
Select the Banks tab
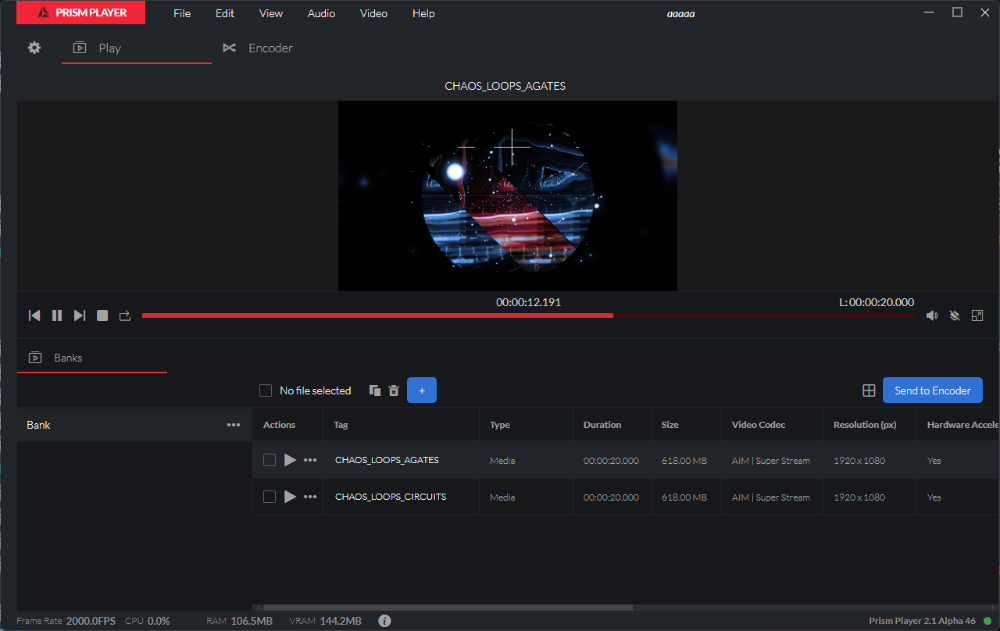pos(92,358)
